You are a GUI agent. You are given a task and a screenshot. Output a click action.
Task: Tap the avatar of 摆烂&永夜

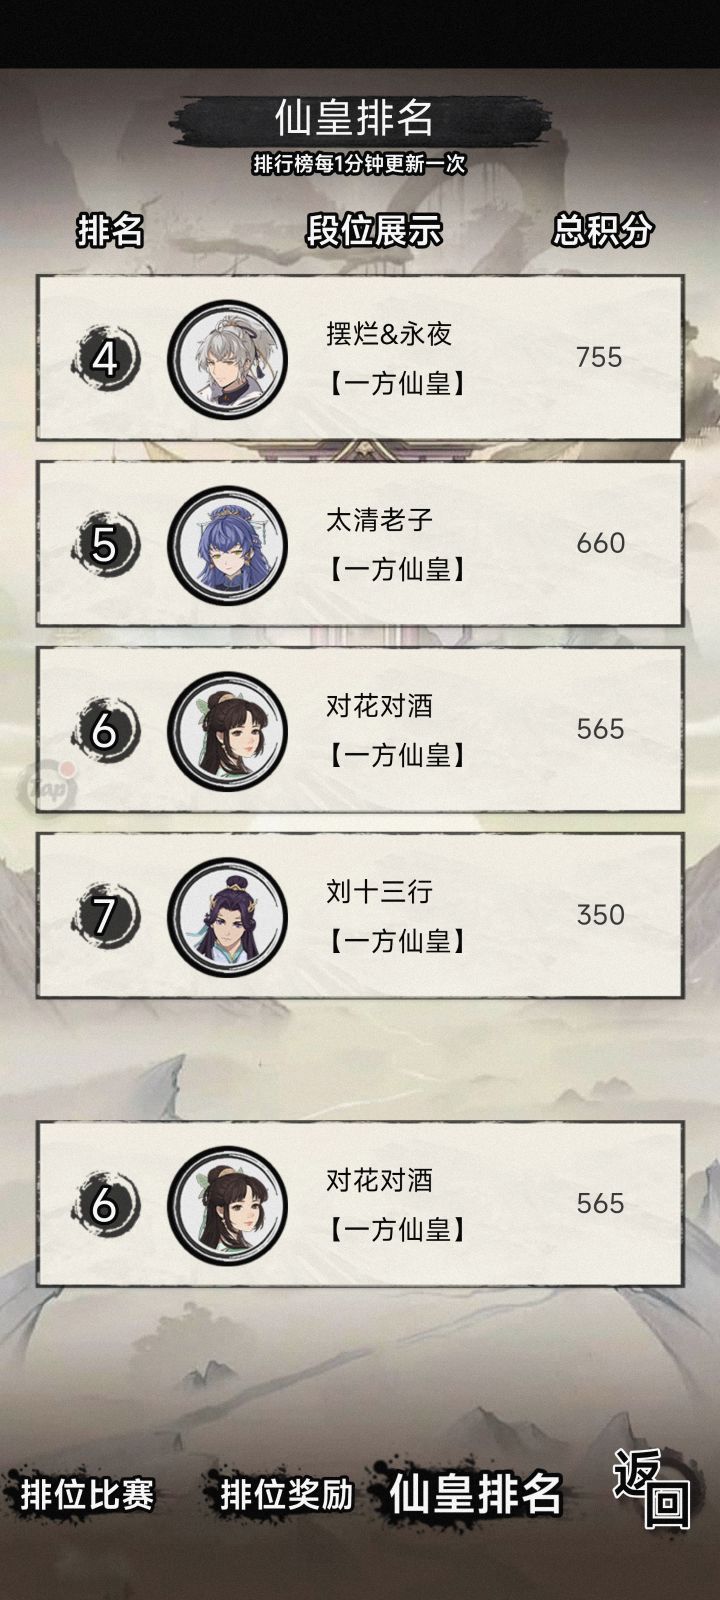point(227,358)
